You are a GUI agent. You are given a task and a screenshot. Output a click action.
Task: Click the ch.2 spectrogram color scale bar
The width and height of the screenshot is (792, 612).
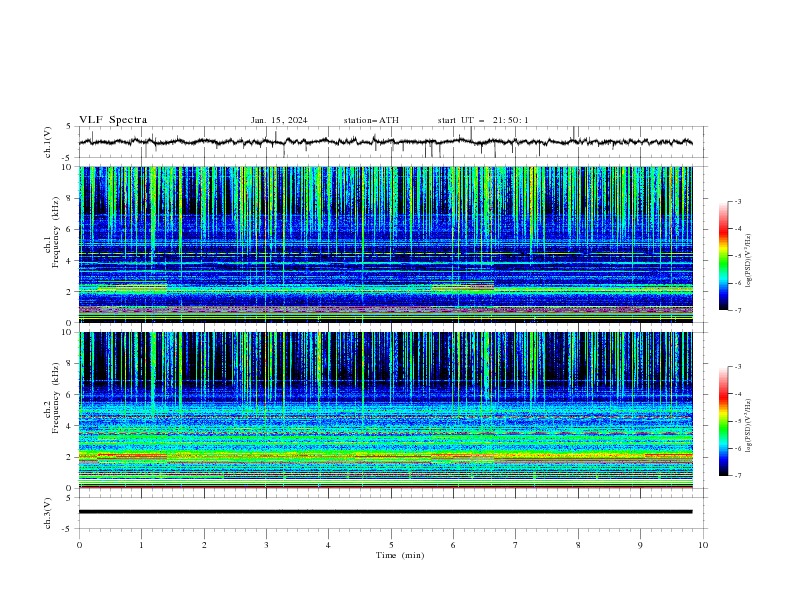coord(723,421)
